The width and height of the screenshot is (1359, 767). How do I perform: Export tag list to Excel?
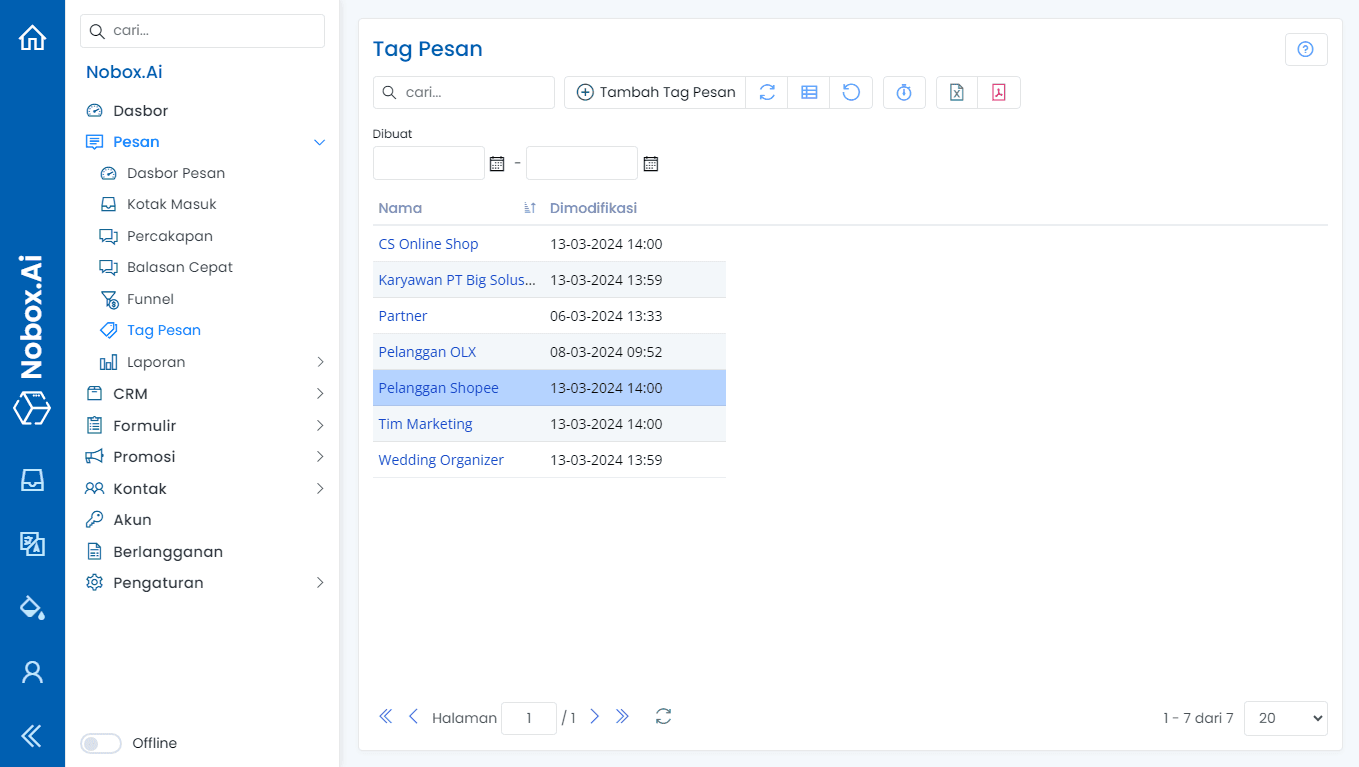(957, 93)
